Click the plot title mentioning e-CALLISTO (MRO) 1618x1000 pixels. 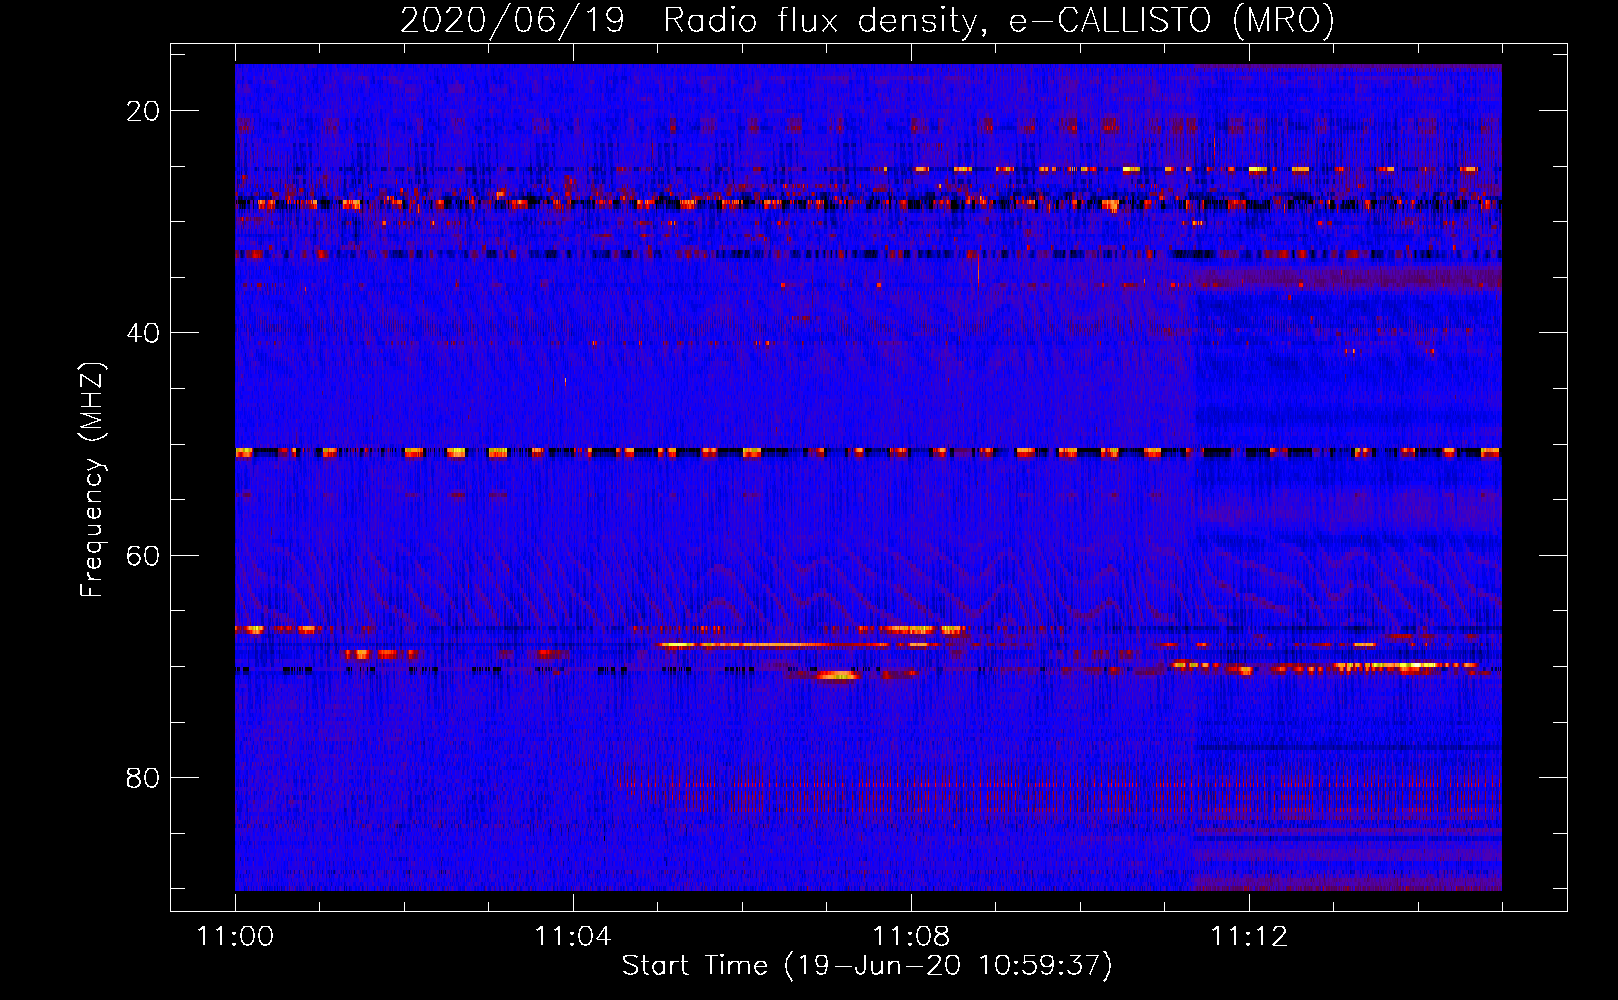(x=867, y=20)
